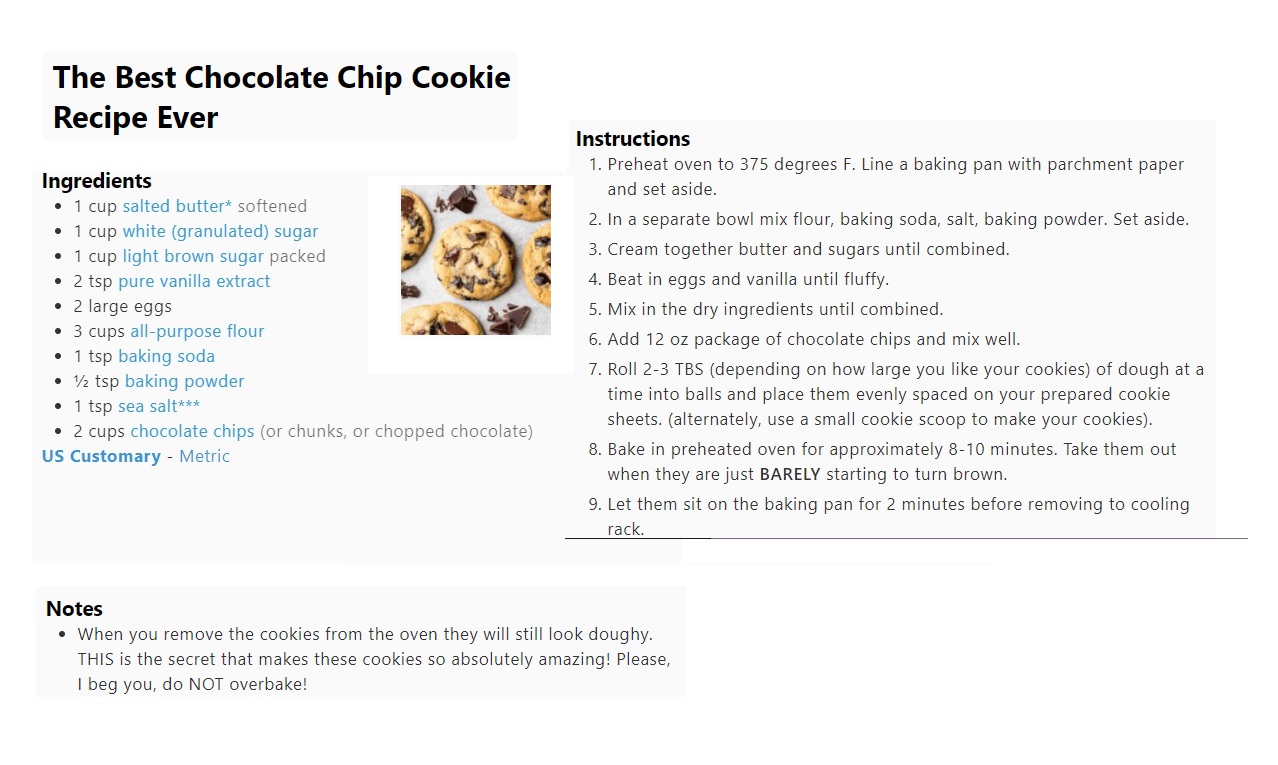Image resolution: width=1278 pixels, height=765 pixels.
Task: Click the Instructions section heading
Action: [633, 139]
